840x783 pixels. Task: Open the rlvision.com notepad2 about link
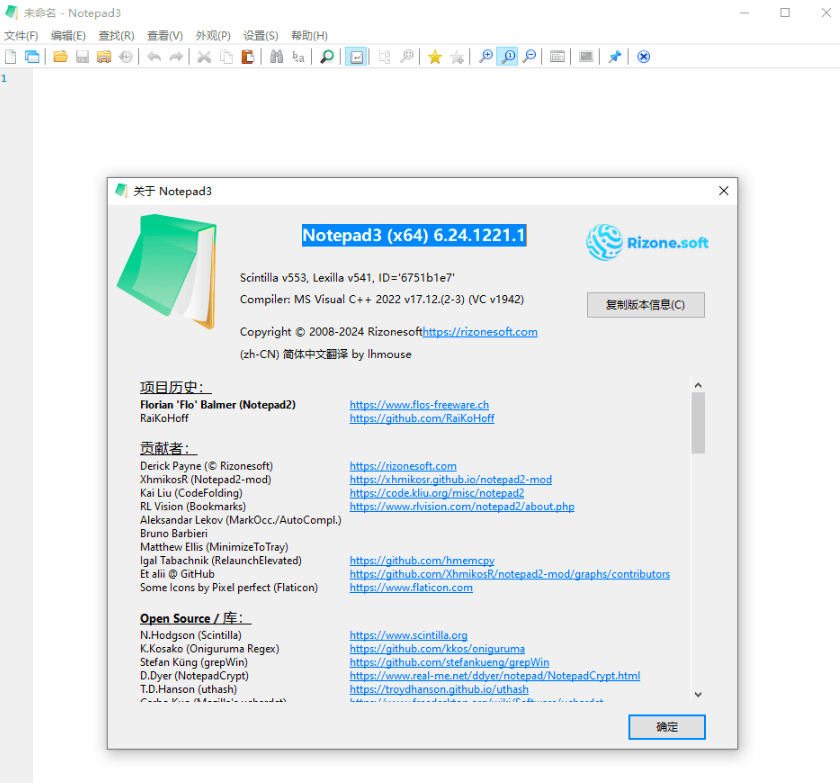(x=462, y=506)
